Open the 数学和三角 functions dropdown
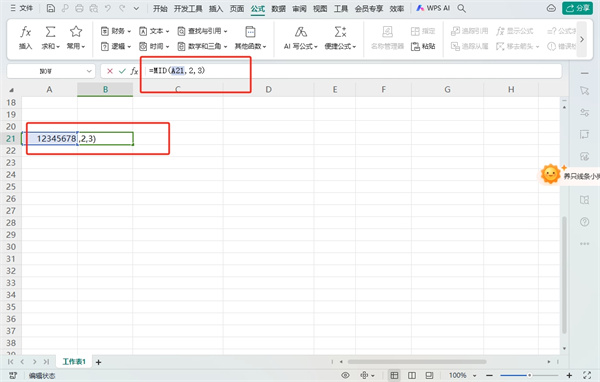 pos(202,46)
